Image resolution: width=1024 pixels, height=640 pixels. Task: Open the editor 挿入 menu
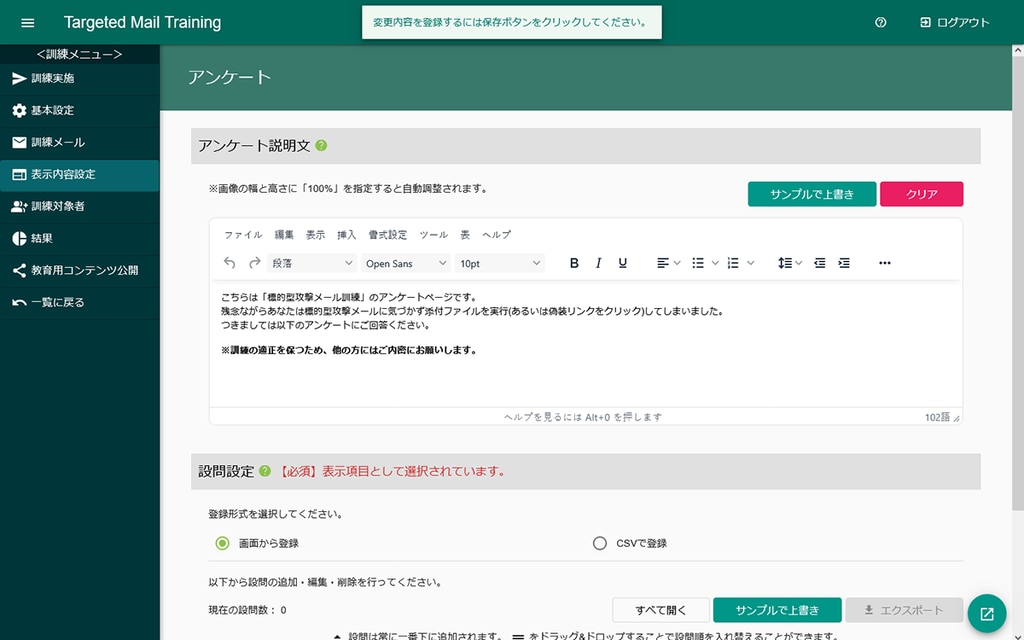pyautogui.click(x=347, y=234)
